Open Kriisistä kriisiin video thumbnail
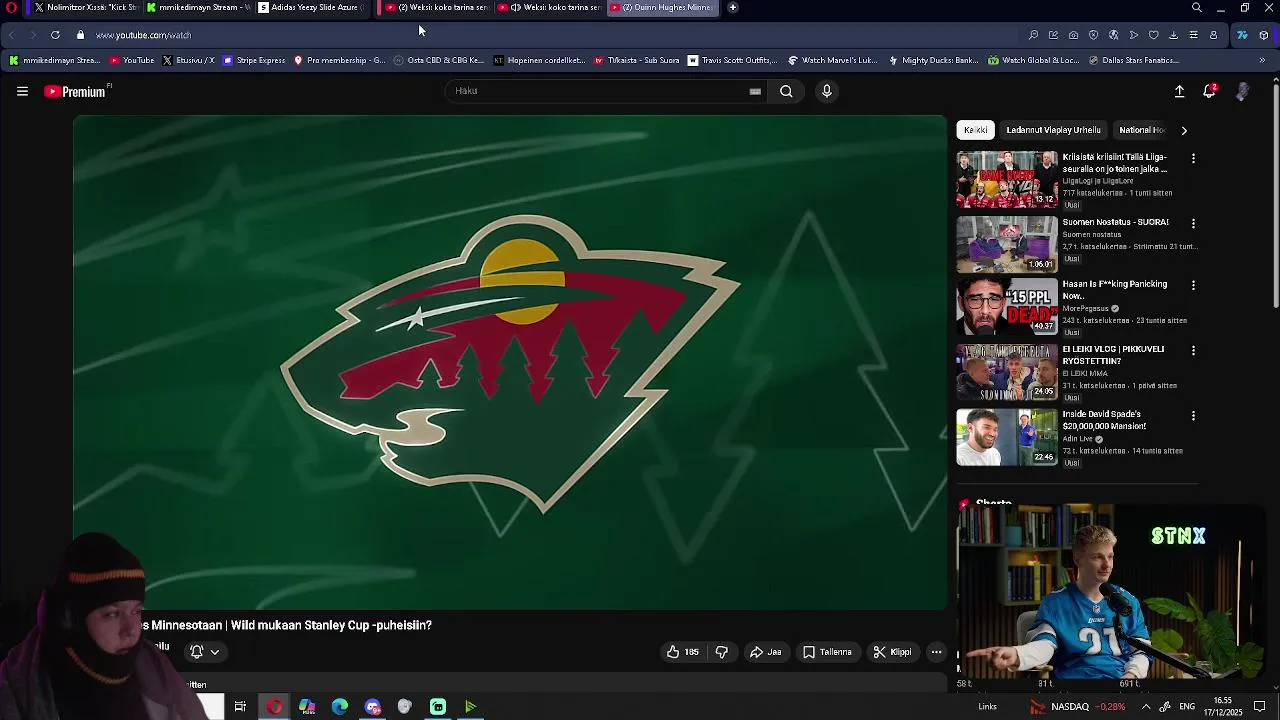This screenshot has width=1280, height=720. pyautogui.click(x=1007, y=179)
